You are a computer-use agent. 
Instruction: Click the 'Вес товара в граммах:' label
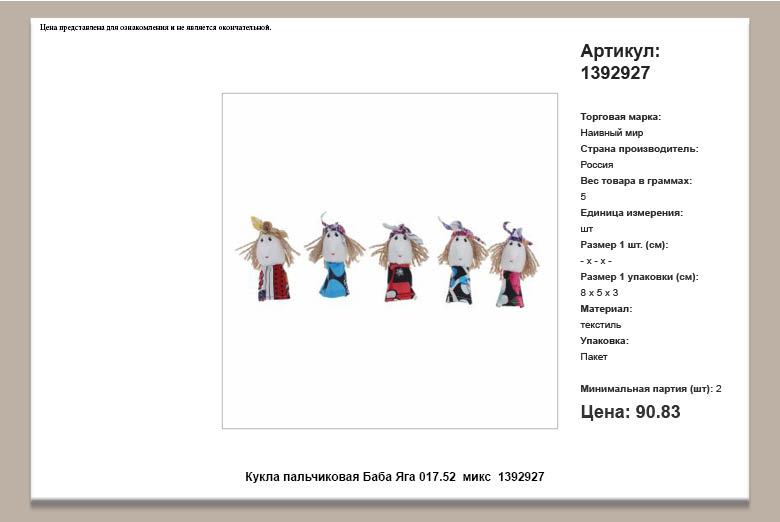click(636, 181)
